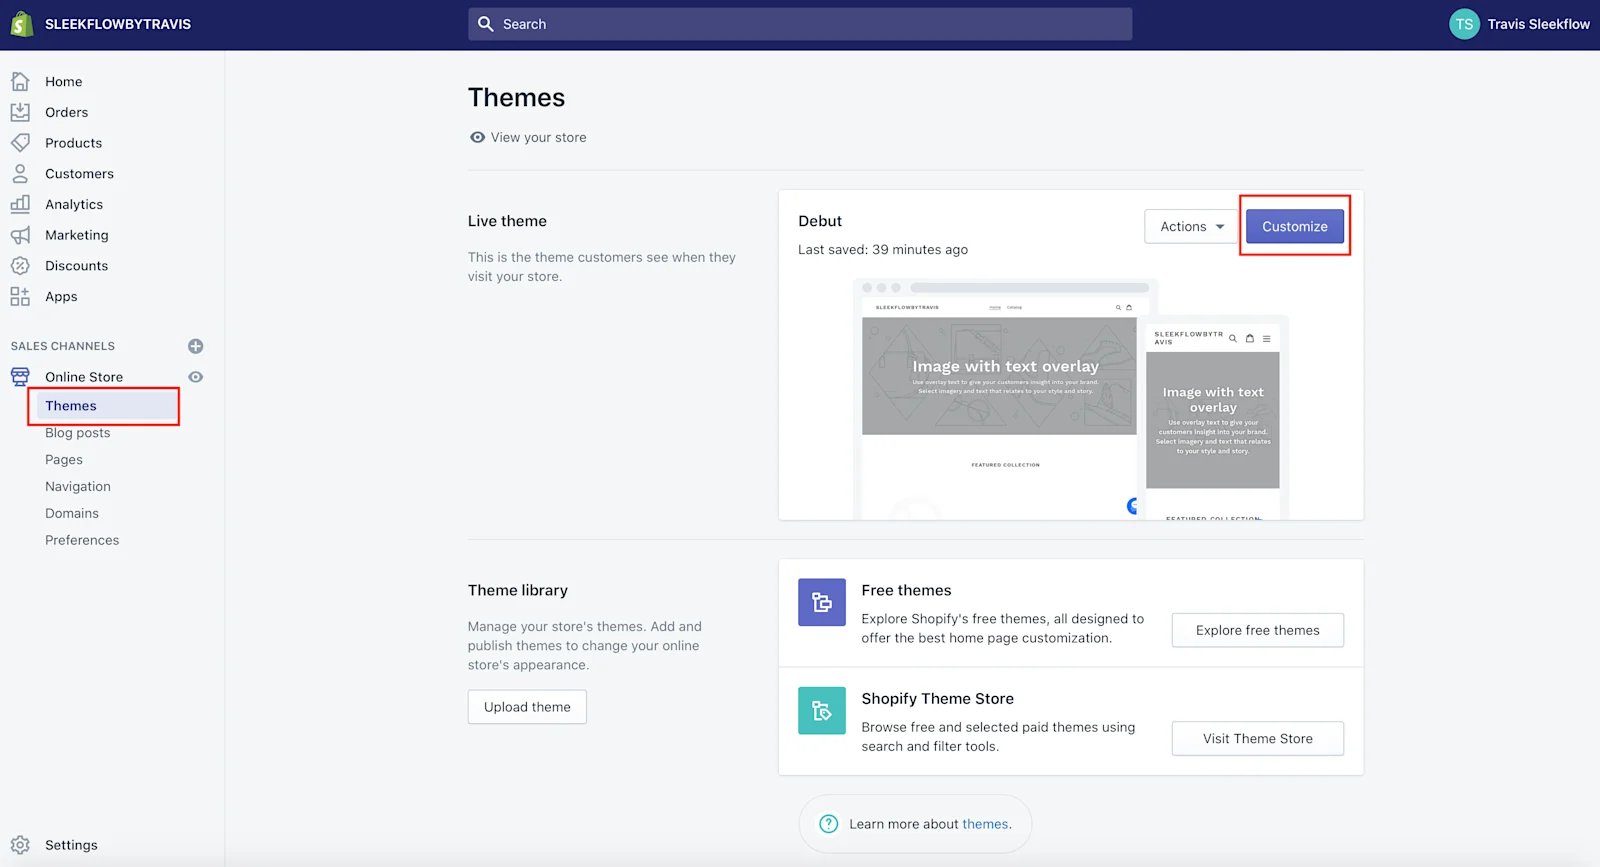
Task: Click the TS user avatar
Action: pos(1464,24)
